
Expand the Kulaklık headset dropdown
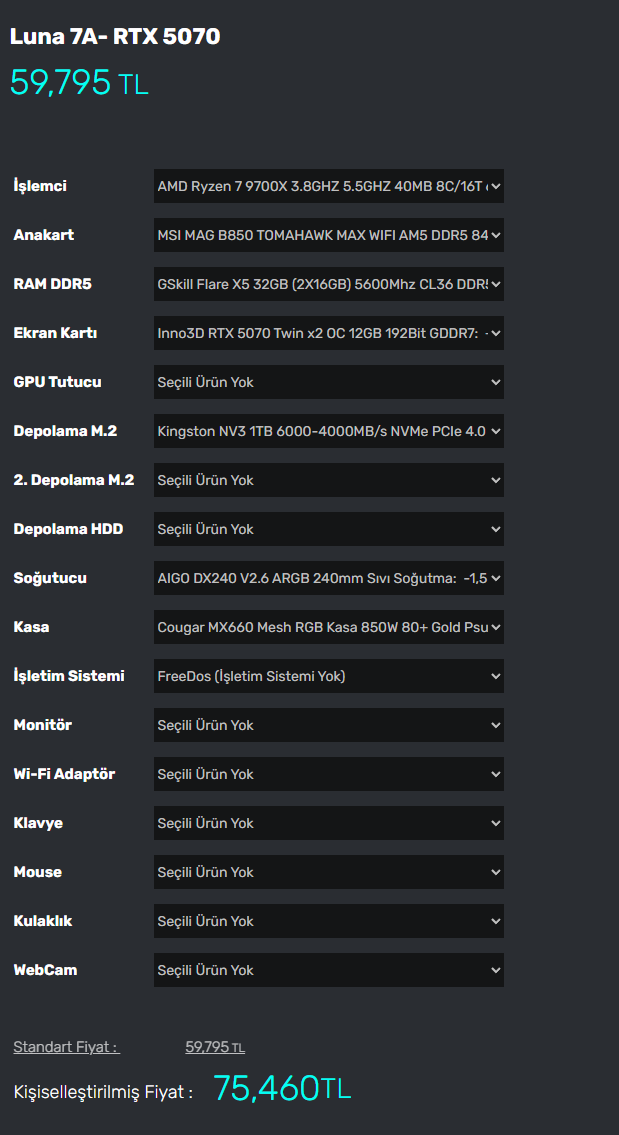tap(328, 921)
